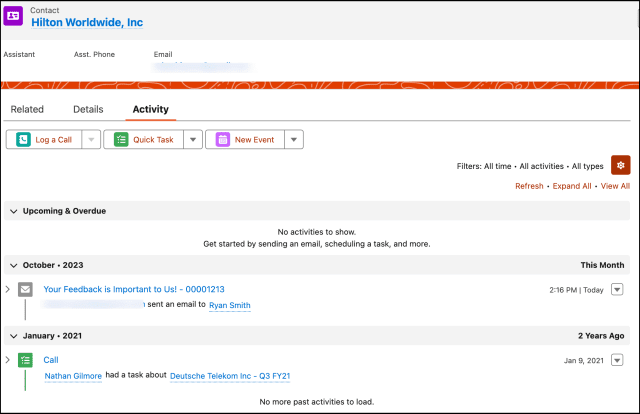Open the timeline filter settings gear

[x=620, y=165]
